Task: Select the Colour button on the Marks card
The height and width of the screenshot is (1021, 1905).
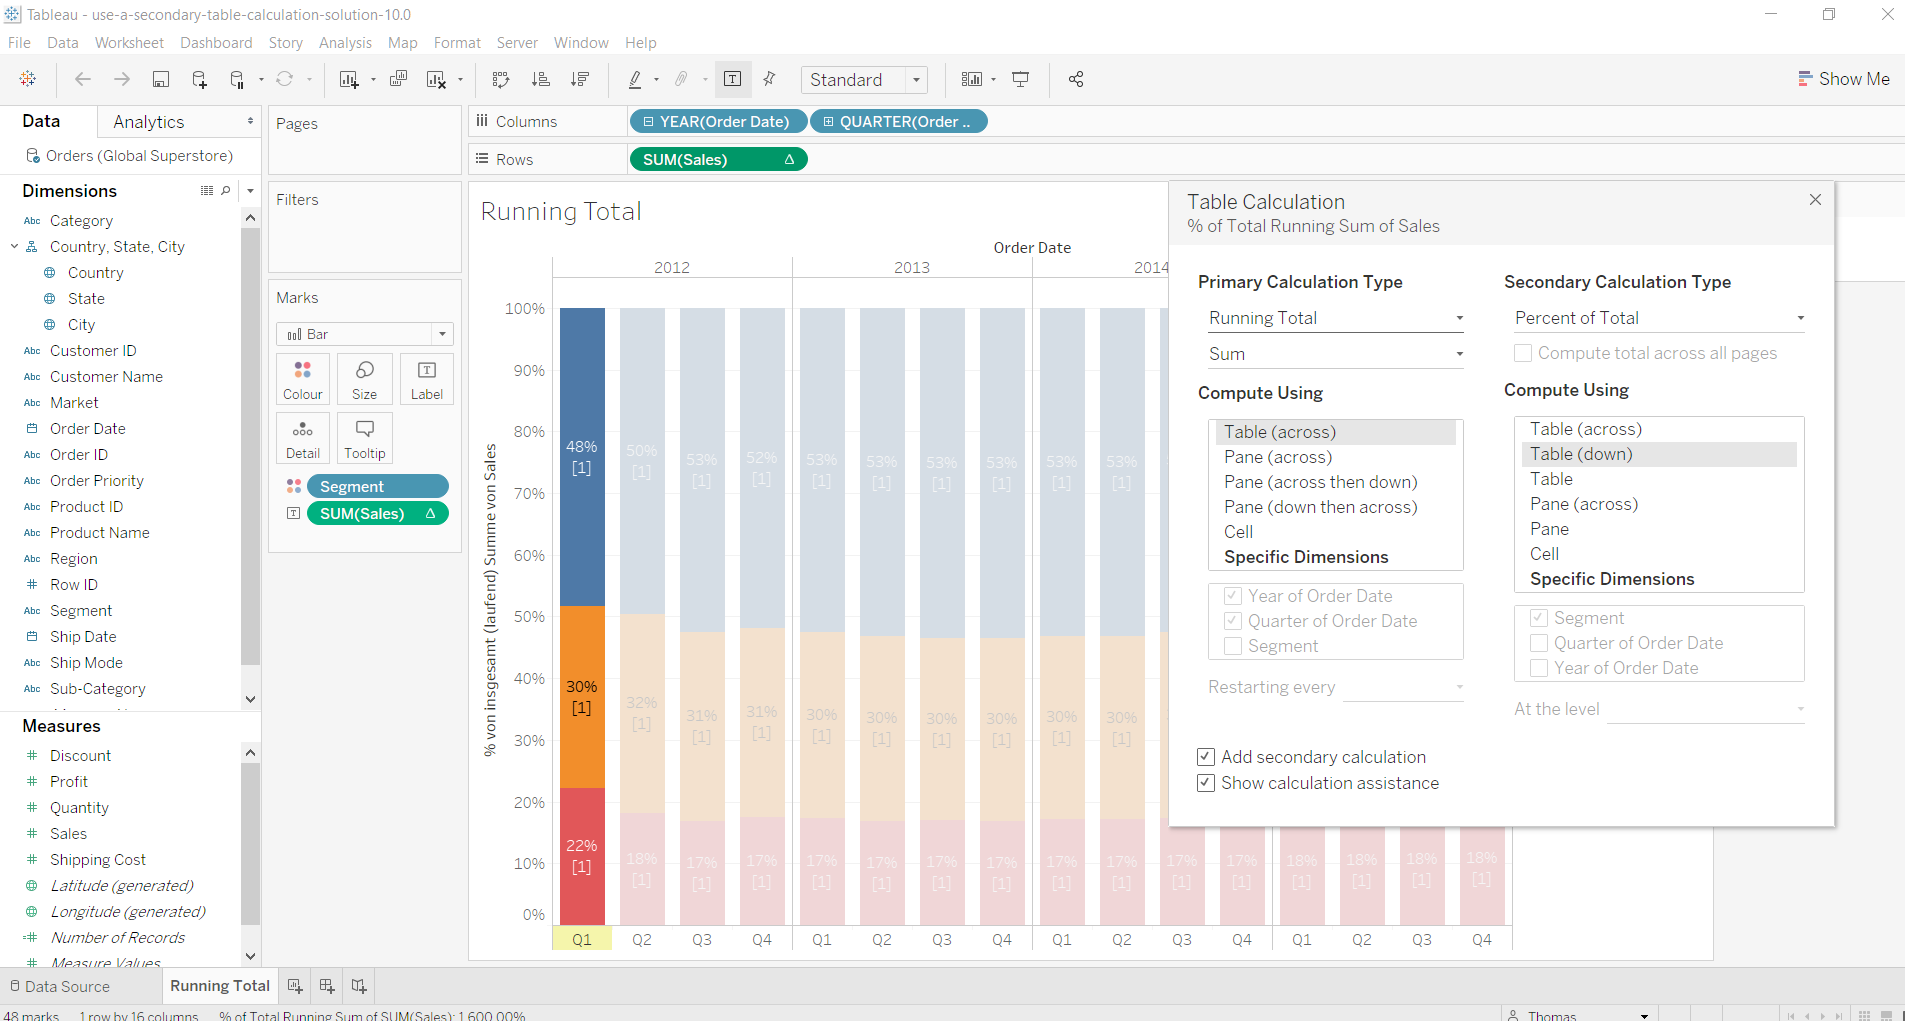Action: click(302, 379)
